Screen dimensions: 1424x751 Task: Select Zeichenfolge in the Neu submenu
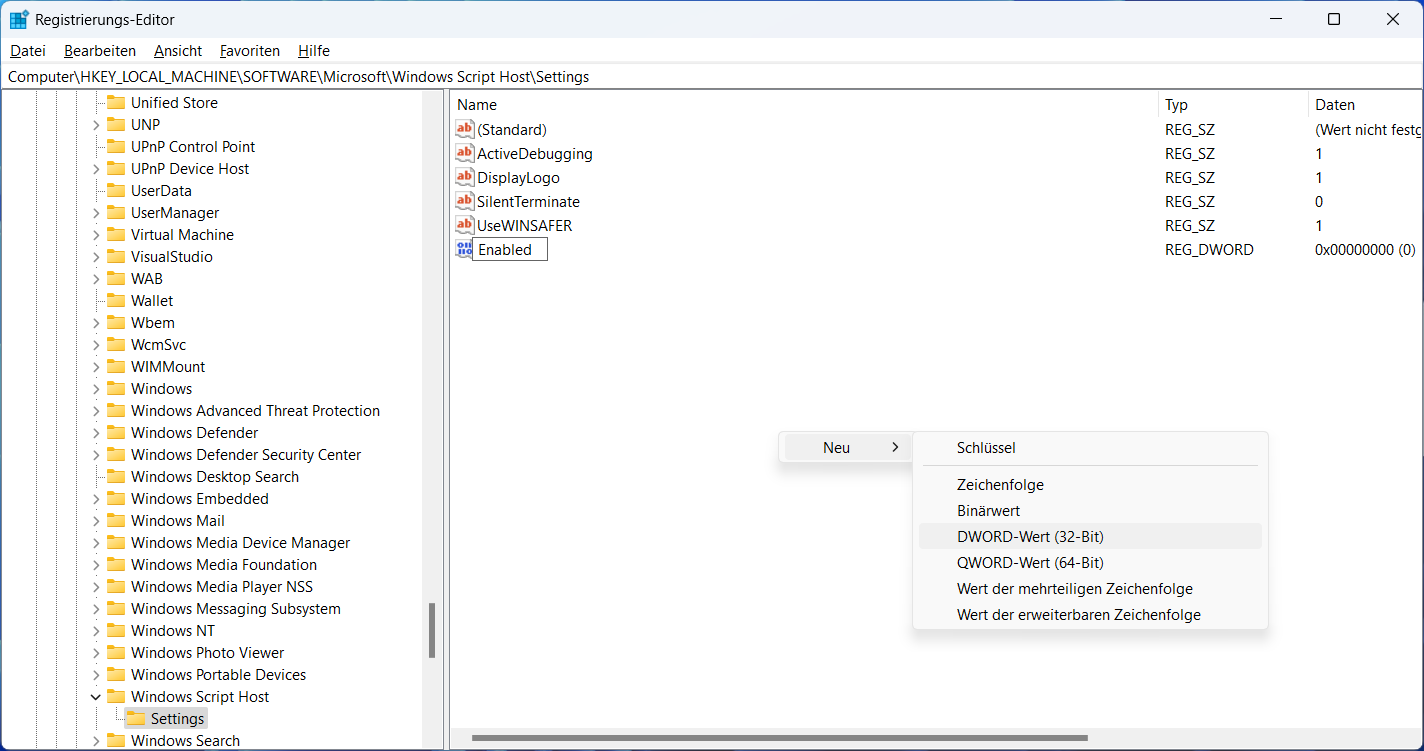(1090, 484)
